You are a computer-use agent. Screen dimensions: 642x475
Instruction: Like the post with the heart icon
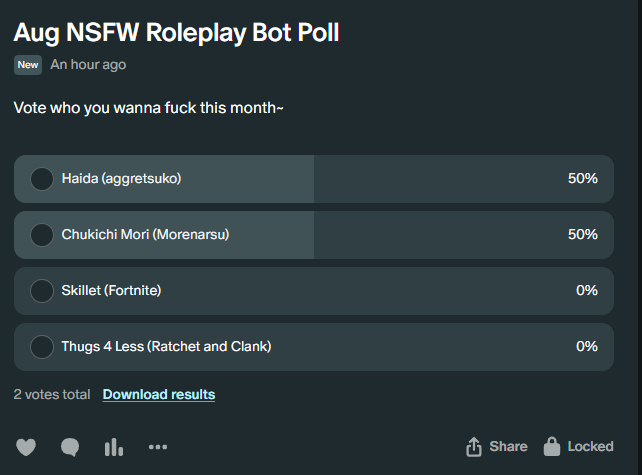click(x=26, y=447)
